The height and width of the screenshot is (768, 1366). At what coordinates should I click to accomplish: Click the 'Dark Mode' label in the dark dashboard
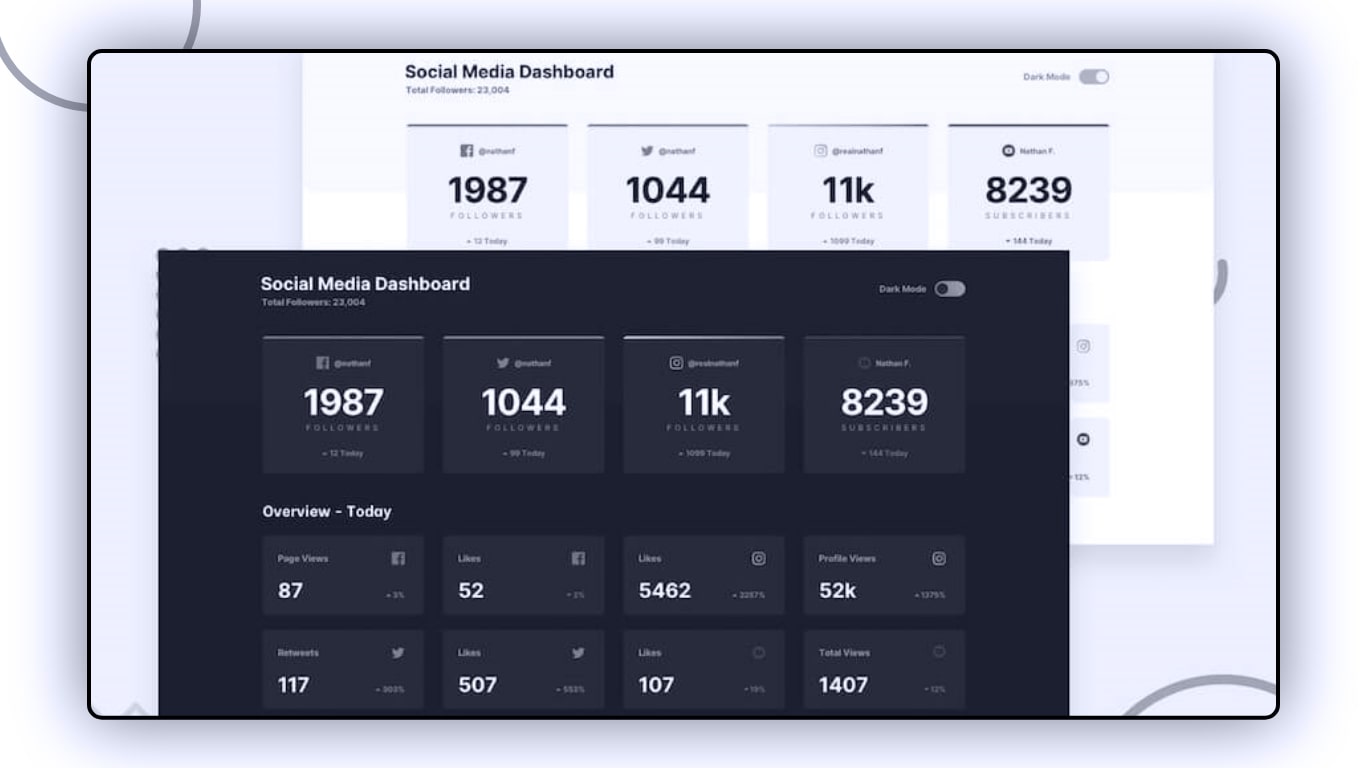903,289
